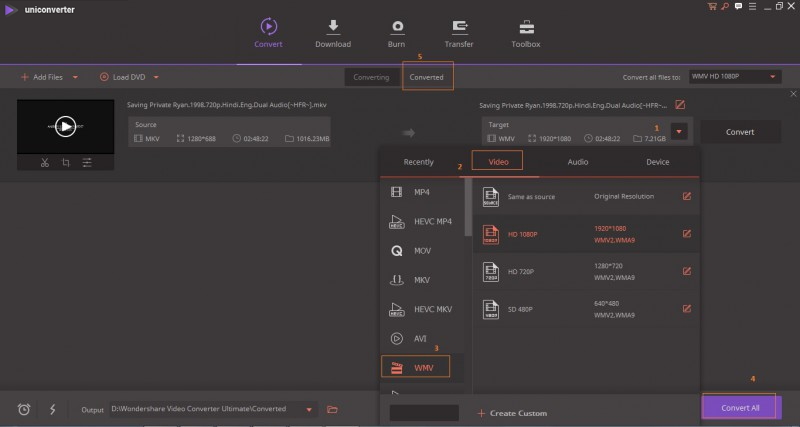Choose MP4 format in list

(422, 192)
